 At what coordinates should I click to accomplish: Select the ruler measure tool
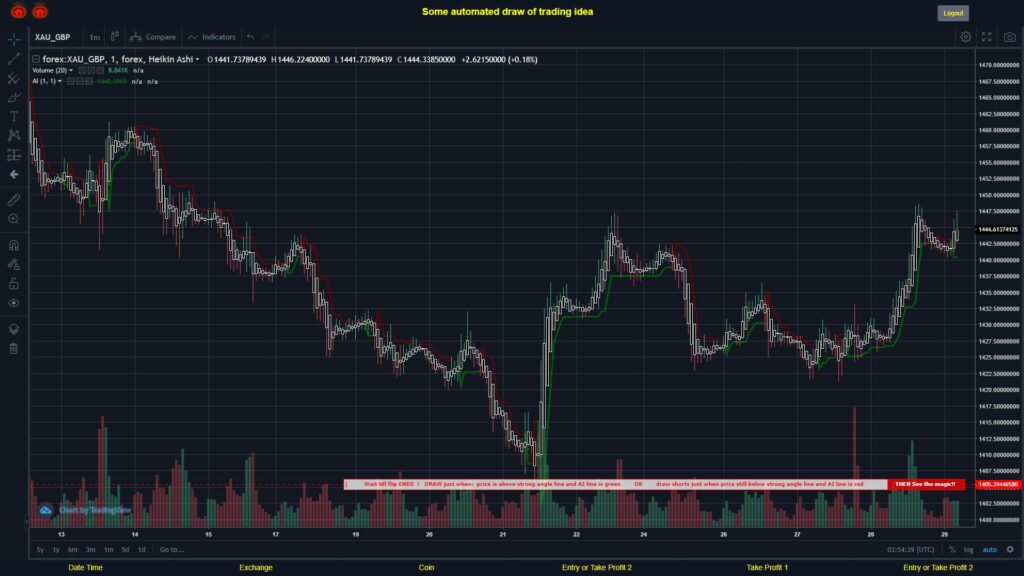tap(14, 200)
